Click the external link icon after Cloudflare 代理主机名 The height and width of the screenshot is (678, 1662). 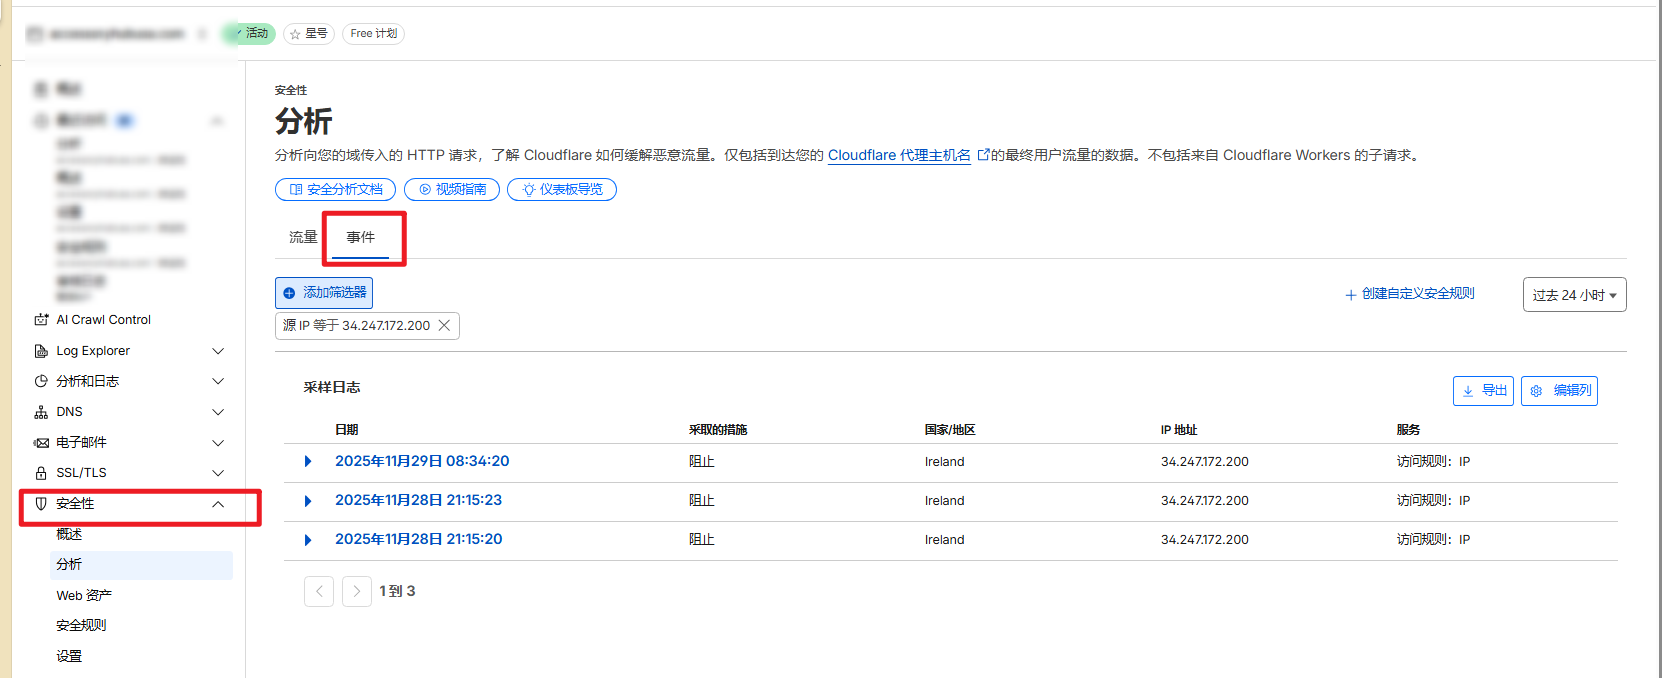pyautogui.click(x=983, y=155)
